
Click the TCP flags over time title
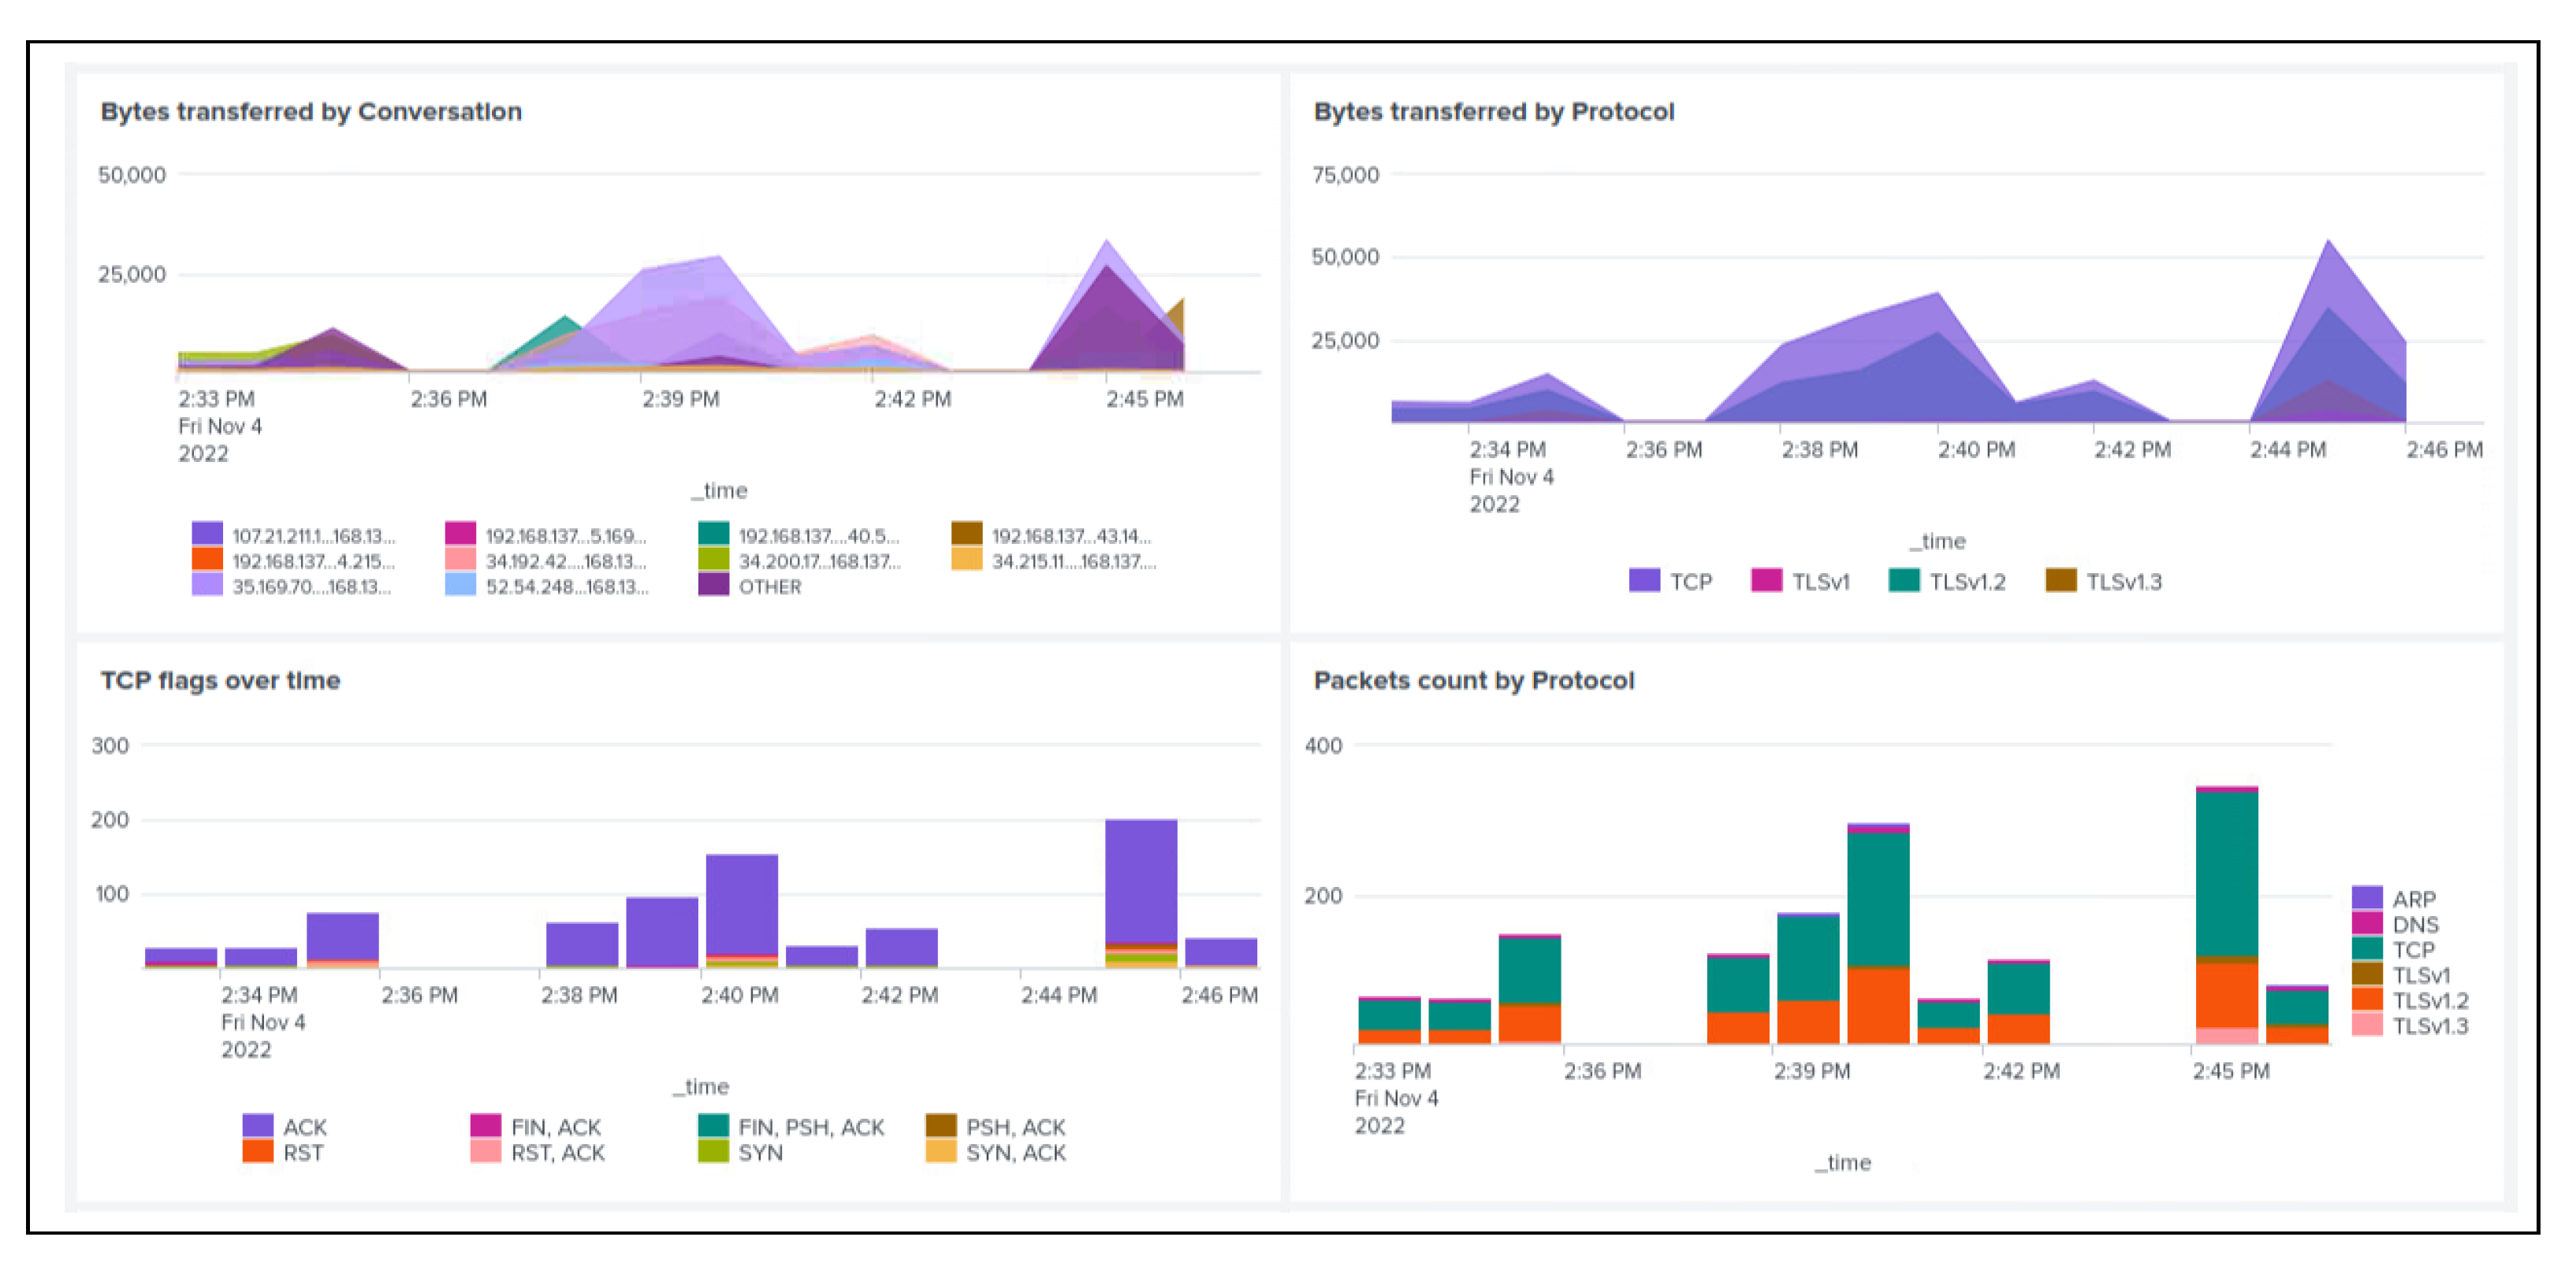(x=220, y=680)
